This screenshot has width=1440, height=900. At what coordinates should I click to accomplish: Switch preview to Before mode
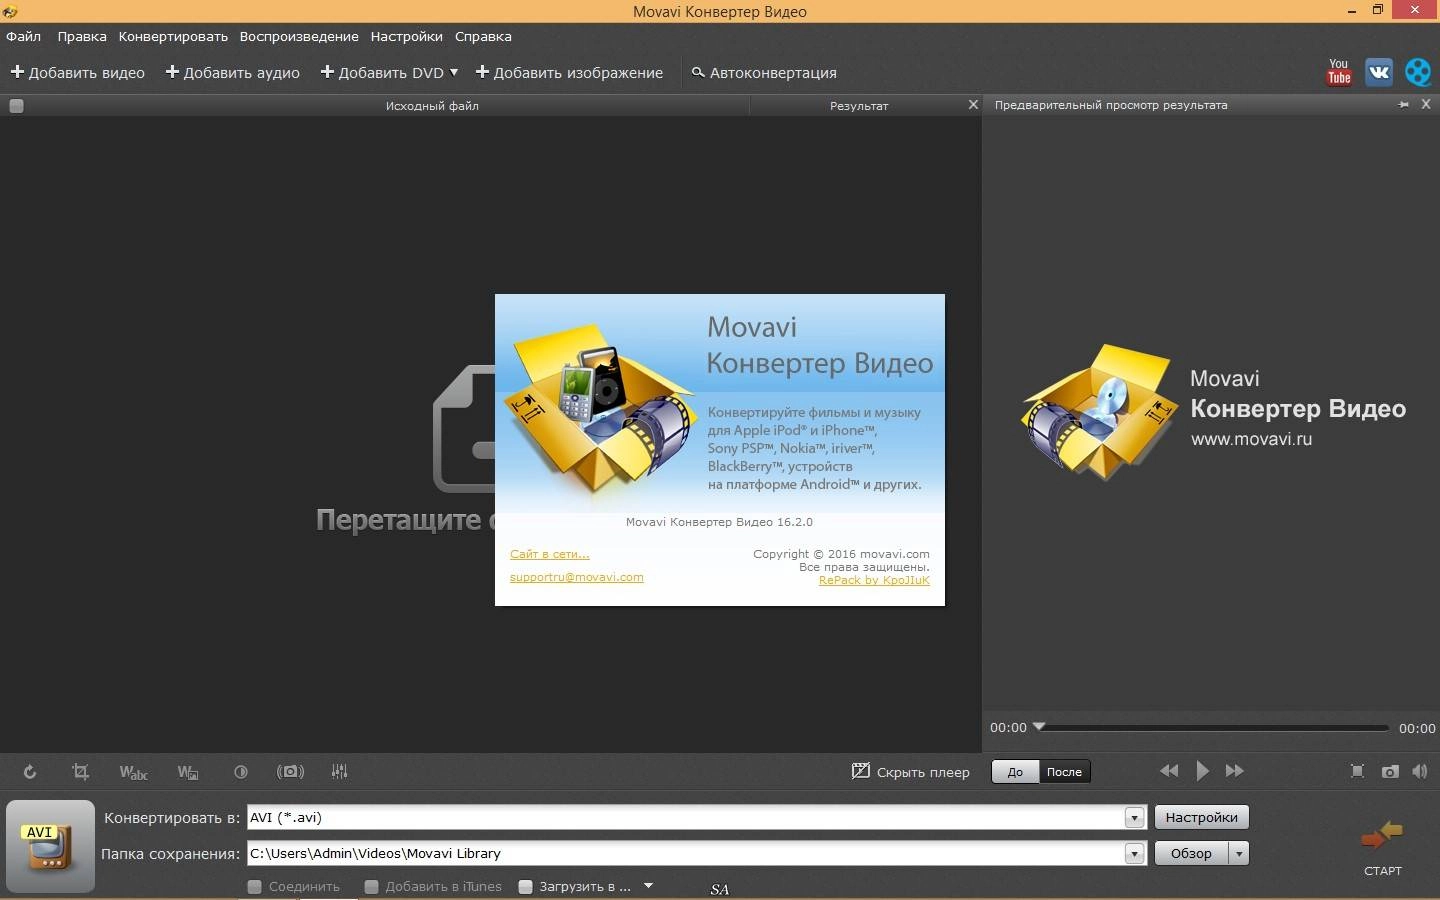coord(1015,772)
